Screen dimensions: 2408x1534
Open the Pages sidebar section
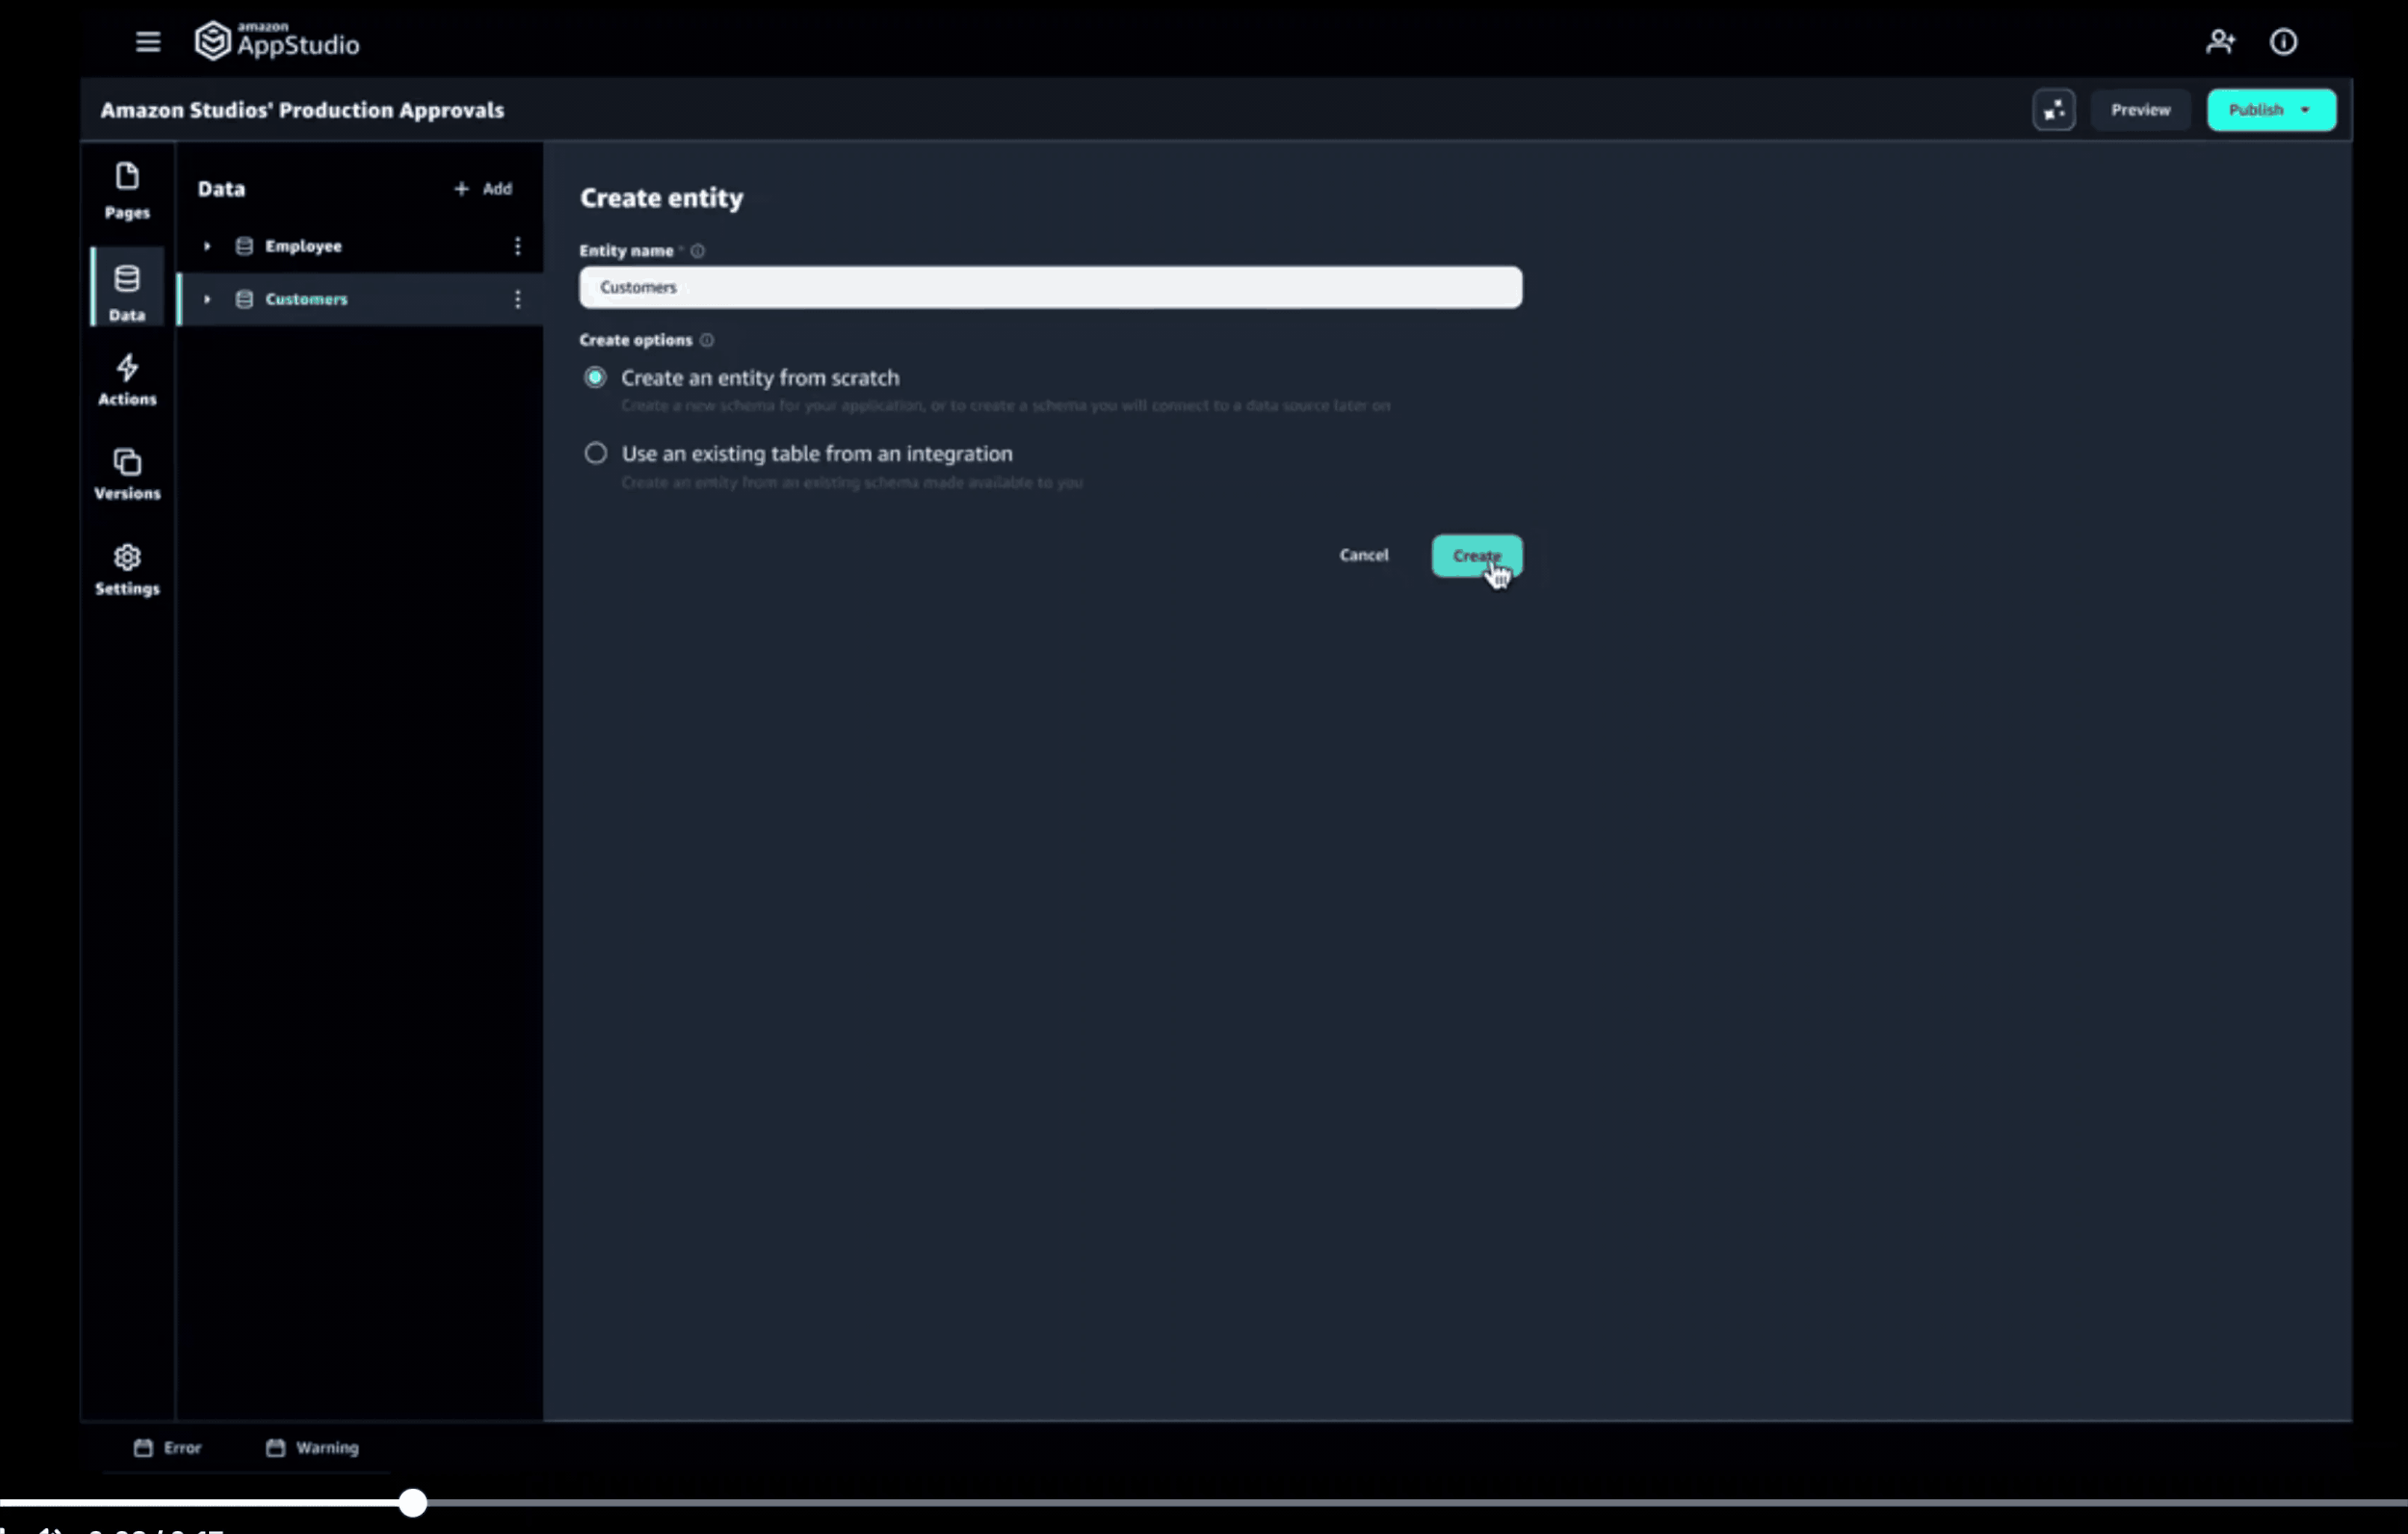coord(127,191)
